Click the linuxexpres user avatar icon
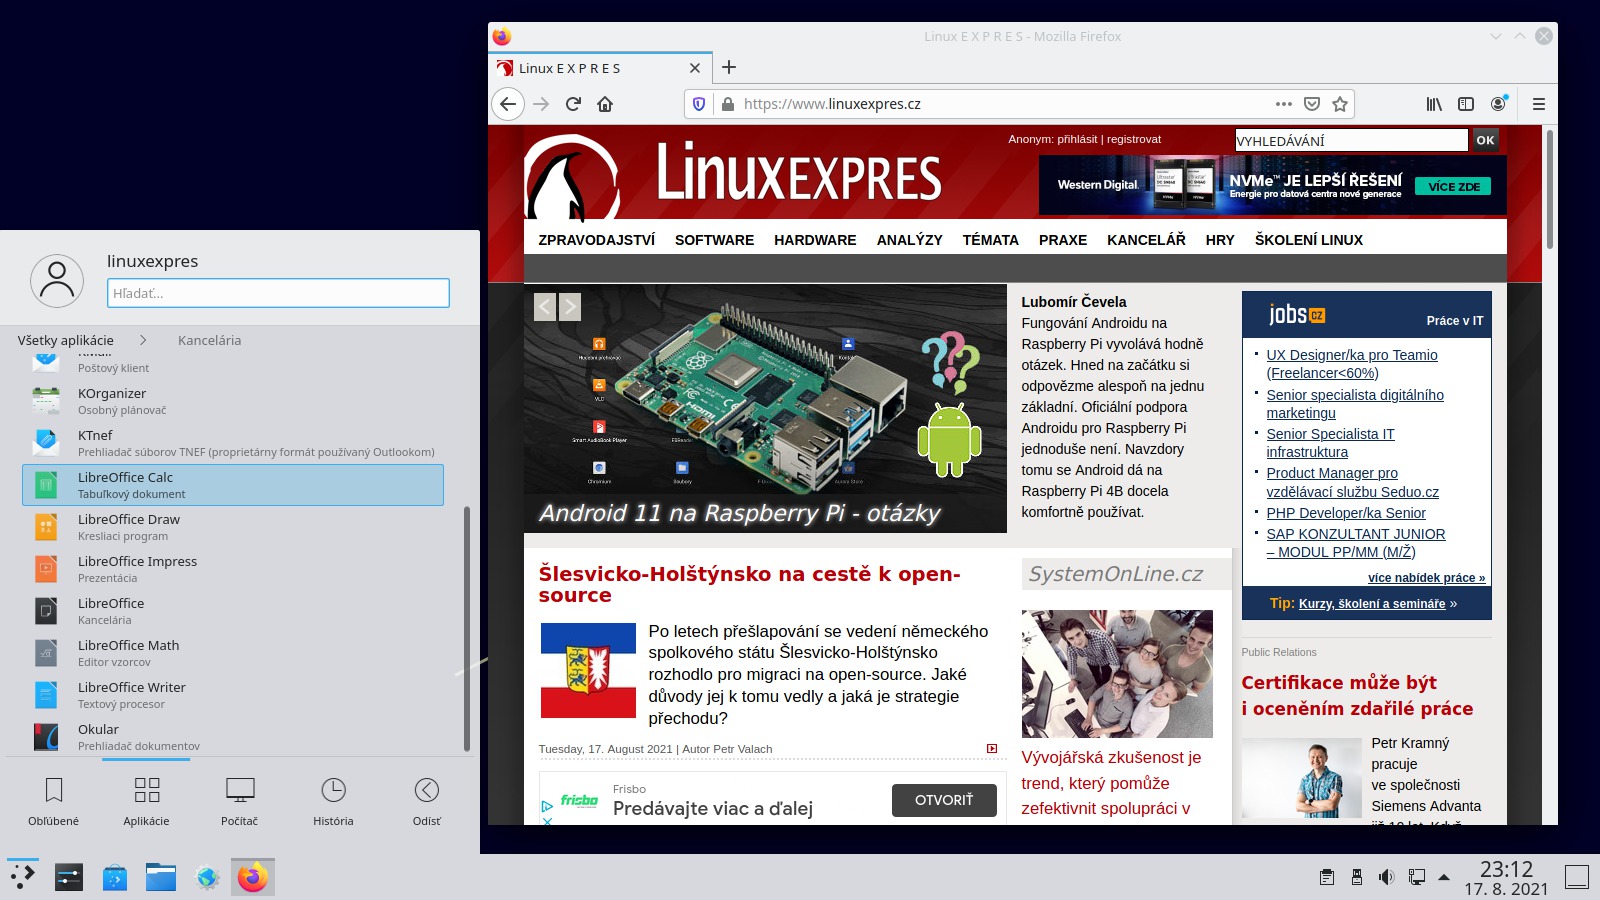This screenshot has width=1600, height=900. pyautogui.click(x=57, y=281)
